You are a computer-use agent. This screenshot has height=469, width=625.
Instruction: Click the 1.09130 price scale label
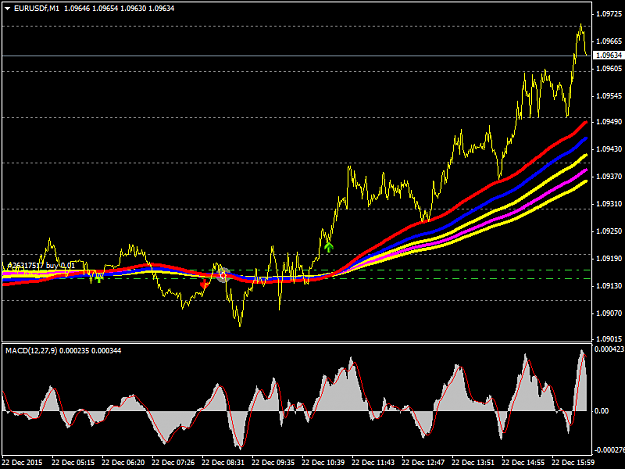click(x=609, y=286)
